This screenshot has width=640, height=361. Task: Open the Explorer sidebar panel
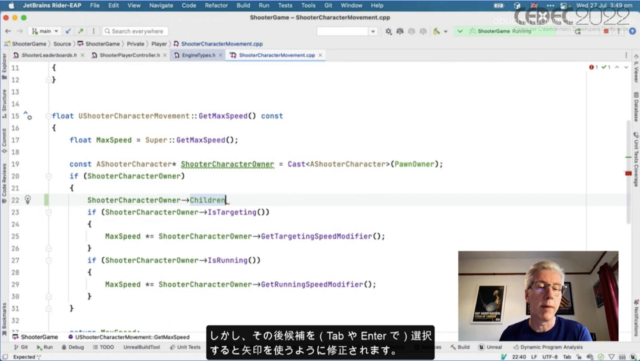tap(4, 66)
